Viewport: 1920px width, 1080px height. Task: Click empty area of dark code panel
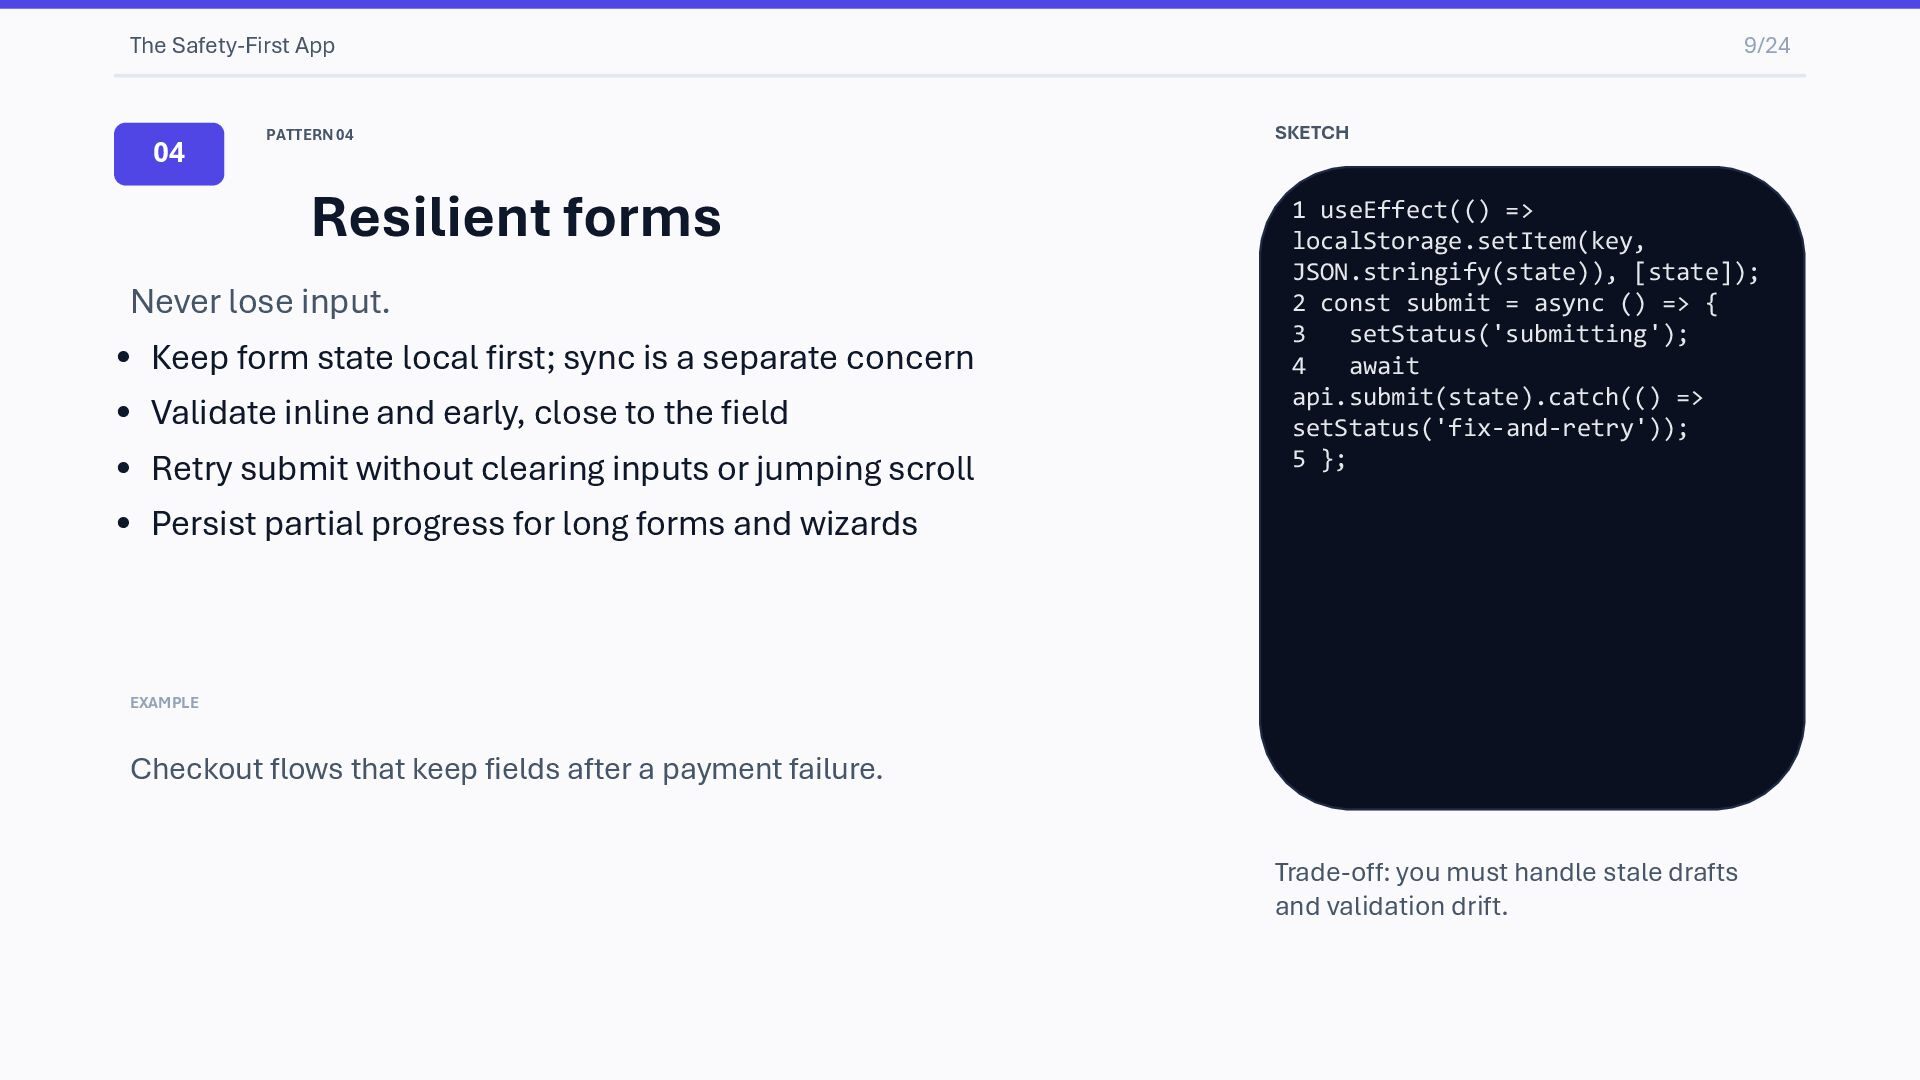coord(1530,640)
